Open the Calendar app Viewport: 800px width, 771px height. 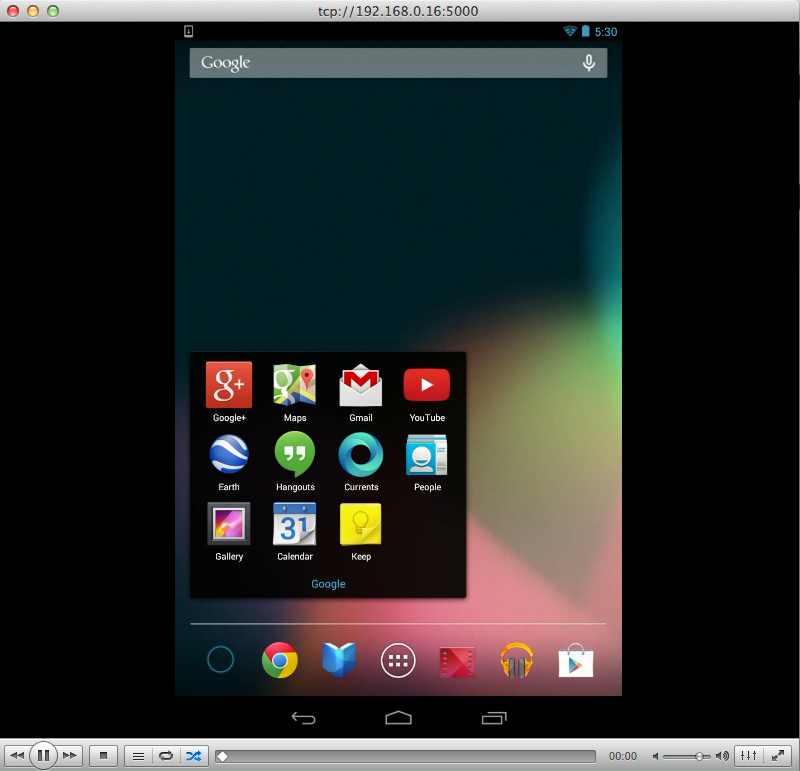(x=294, y=523)
